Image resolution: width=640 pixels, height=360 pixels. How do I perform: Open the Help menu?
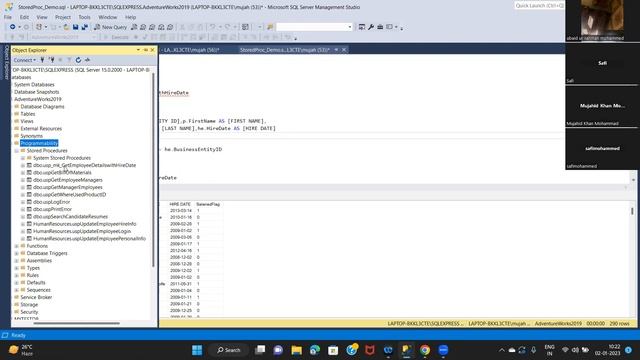[131, 17]
